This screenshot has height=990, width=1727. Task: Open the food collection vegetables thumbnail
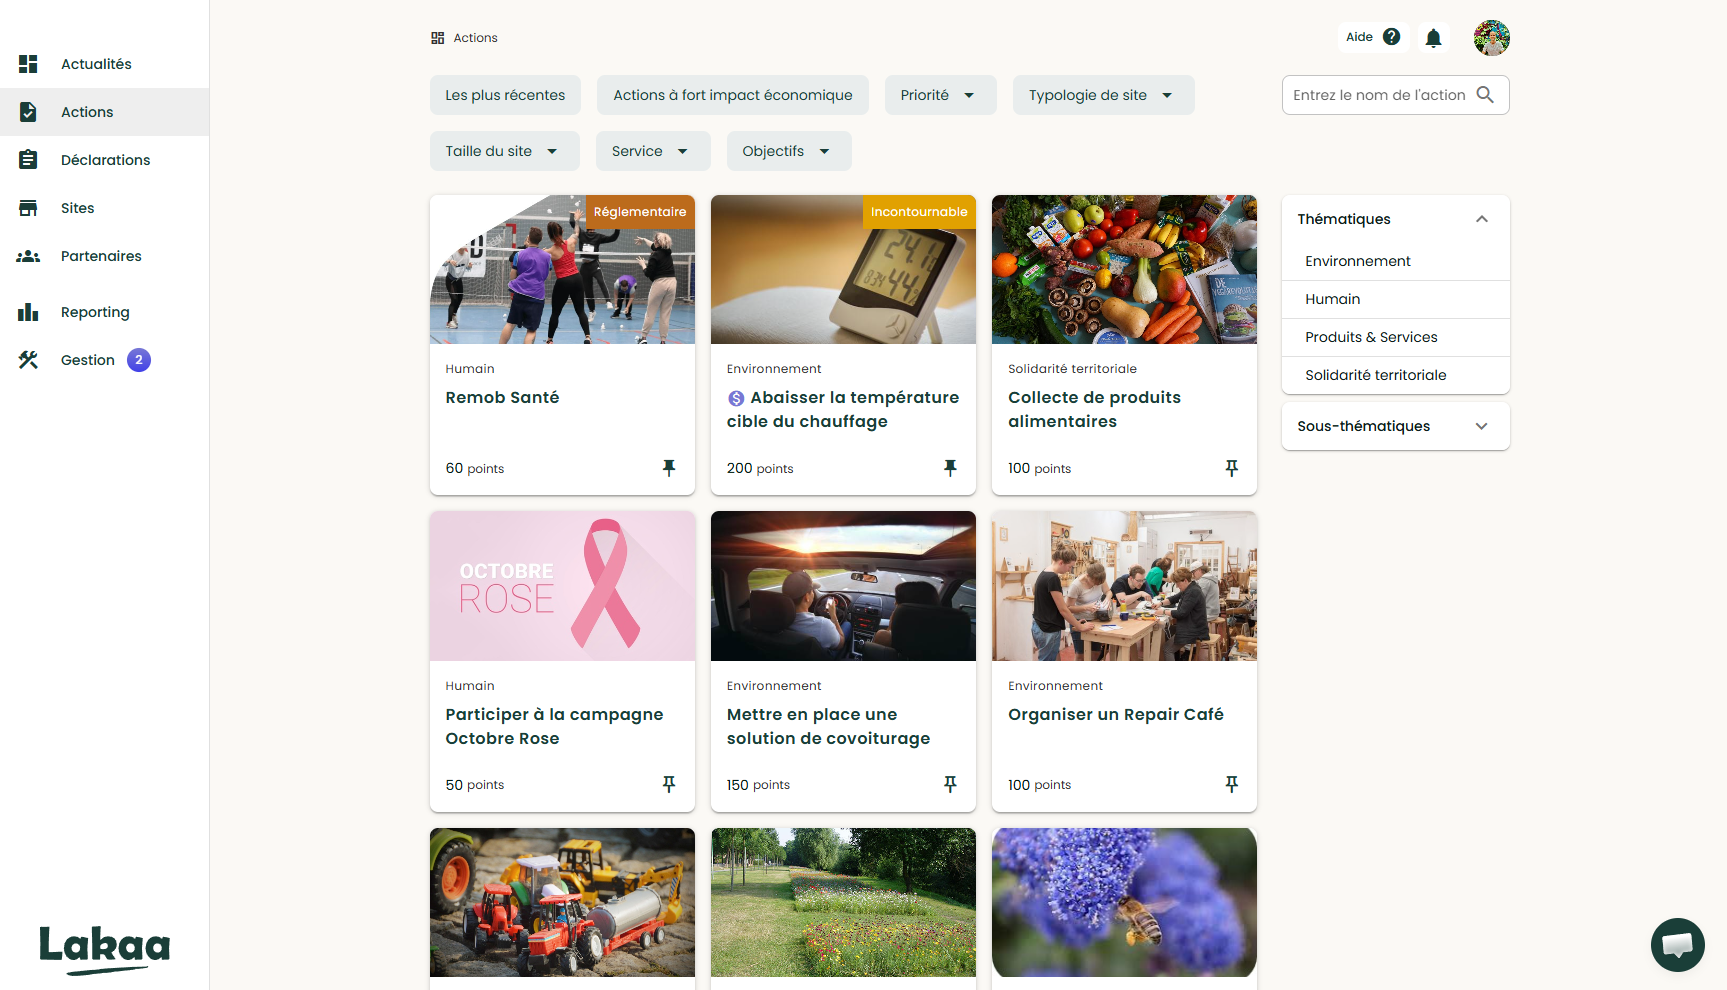point(1124,270)
